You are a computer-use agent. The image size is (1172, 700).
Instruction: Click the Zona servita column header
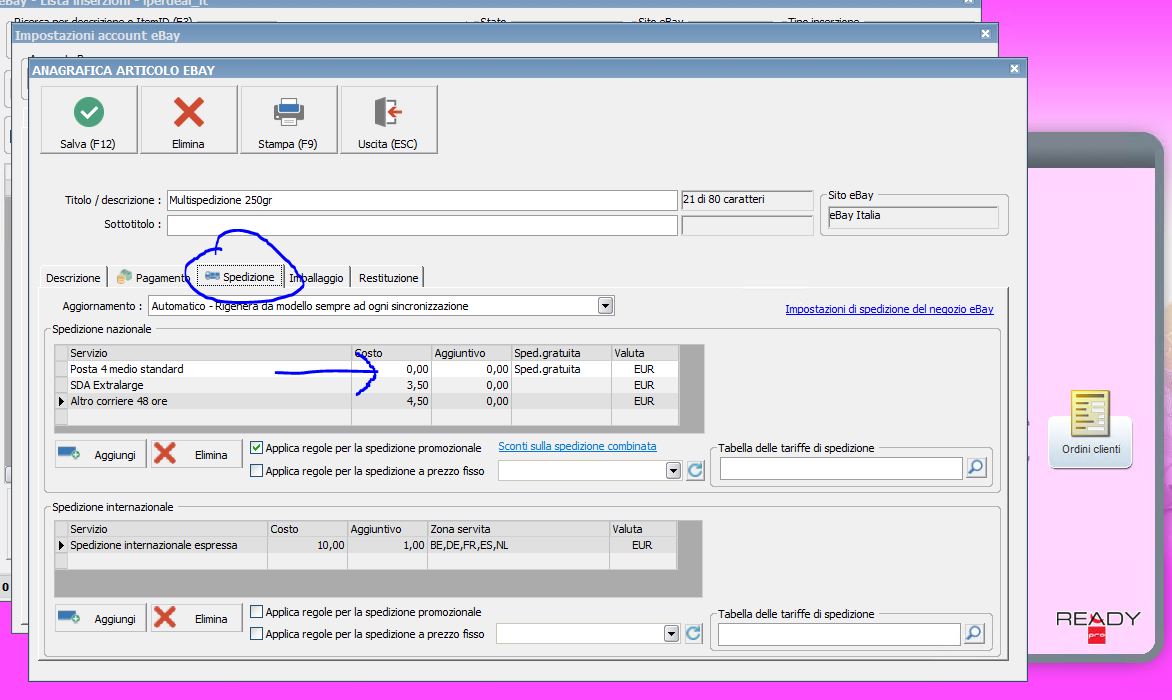click(518, 529)
